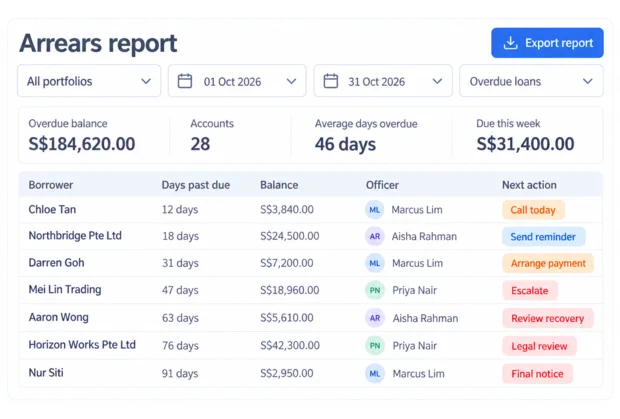620x419 pixels.
Task: Click the Arrange payment tag
Action: (548, 263)
